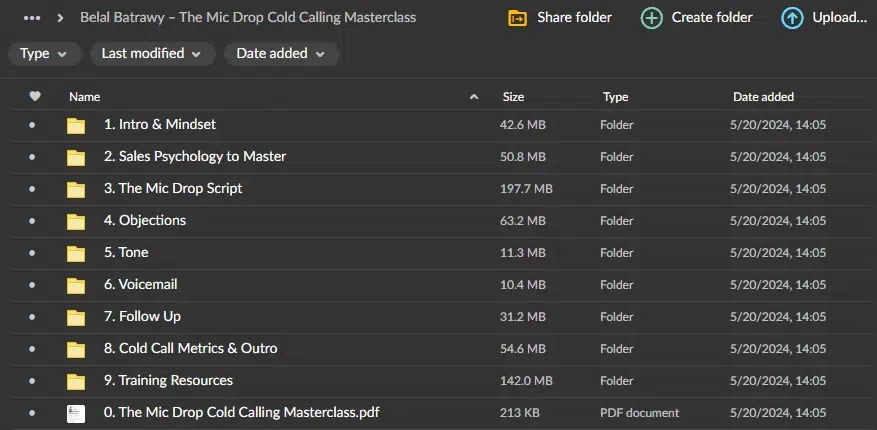Click the Create folder button label
877x430 pixels.
711,18
